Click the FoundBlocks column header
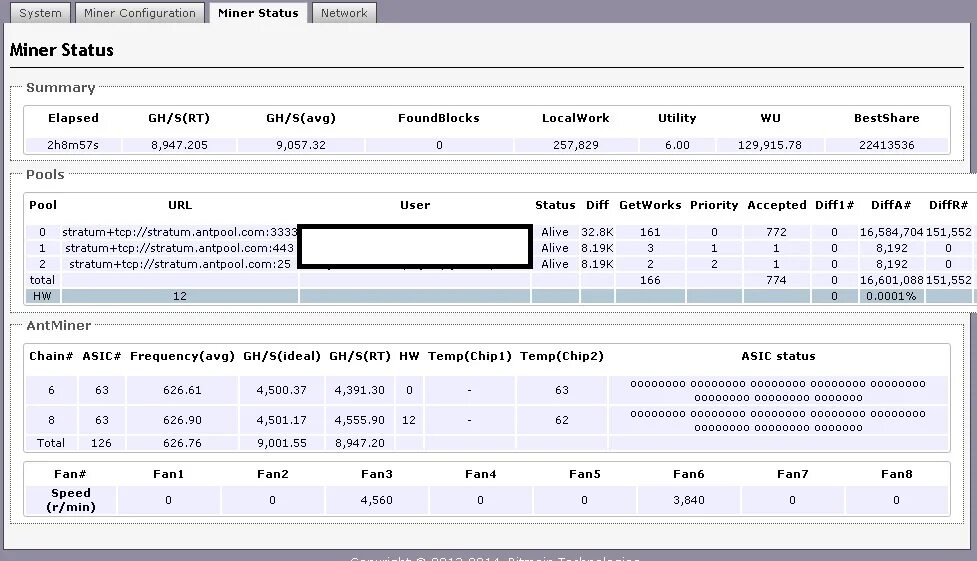This screenshot has width=977, height=561. coord(439,118)
